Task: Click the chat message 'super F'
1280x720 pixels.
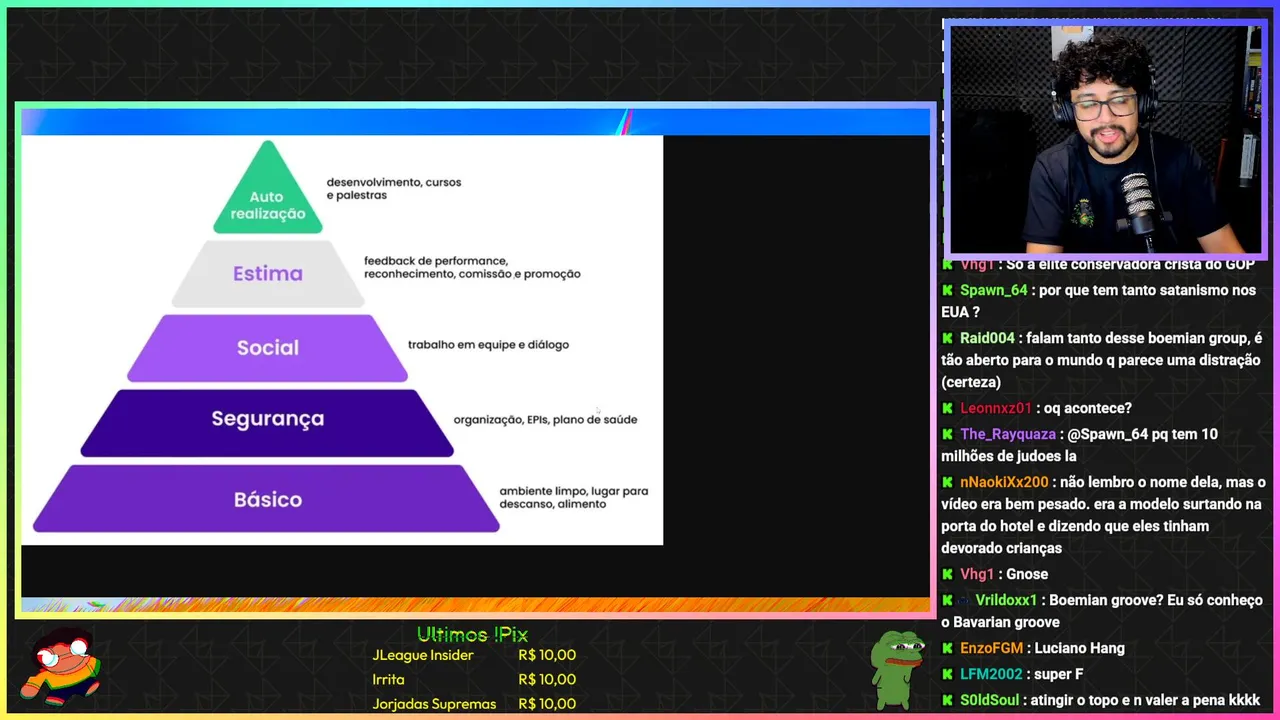Action: 1059,674
